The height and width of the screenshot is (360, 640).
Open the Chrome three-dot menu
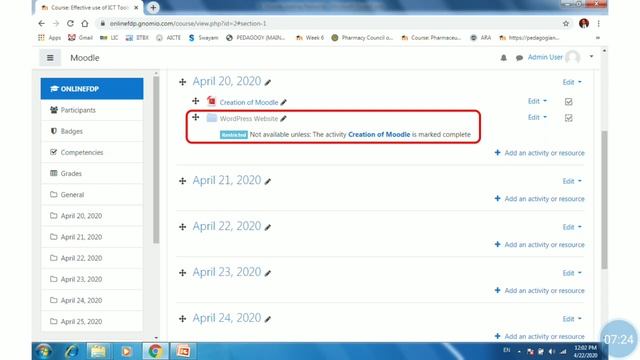pos(598,24)
